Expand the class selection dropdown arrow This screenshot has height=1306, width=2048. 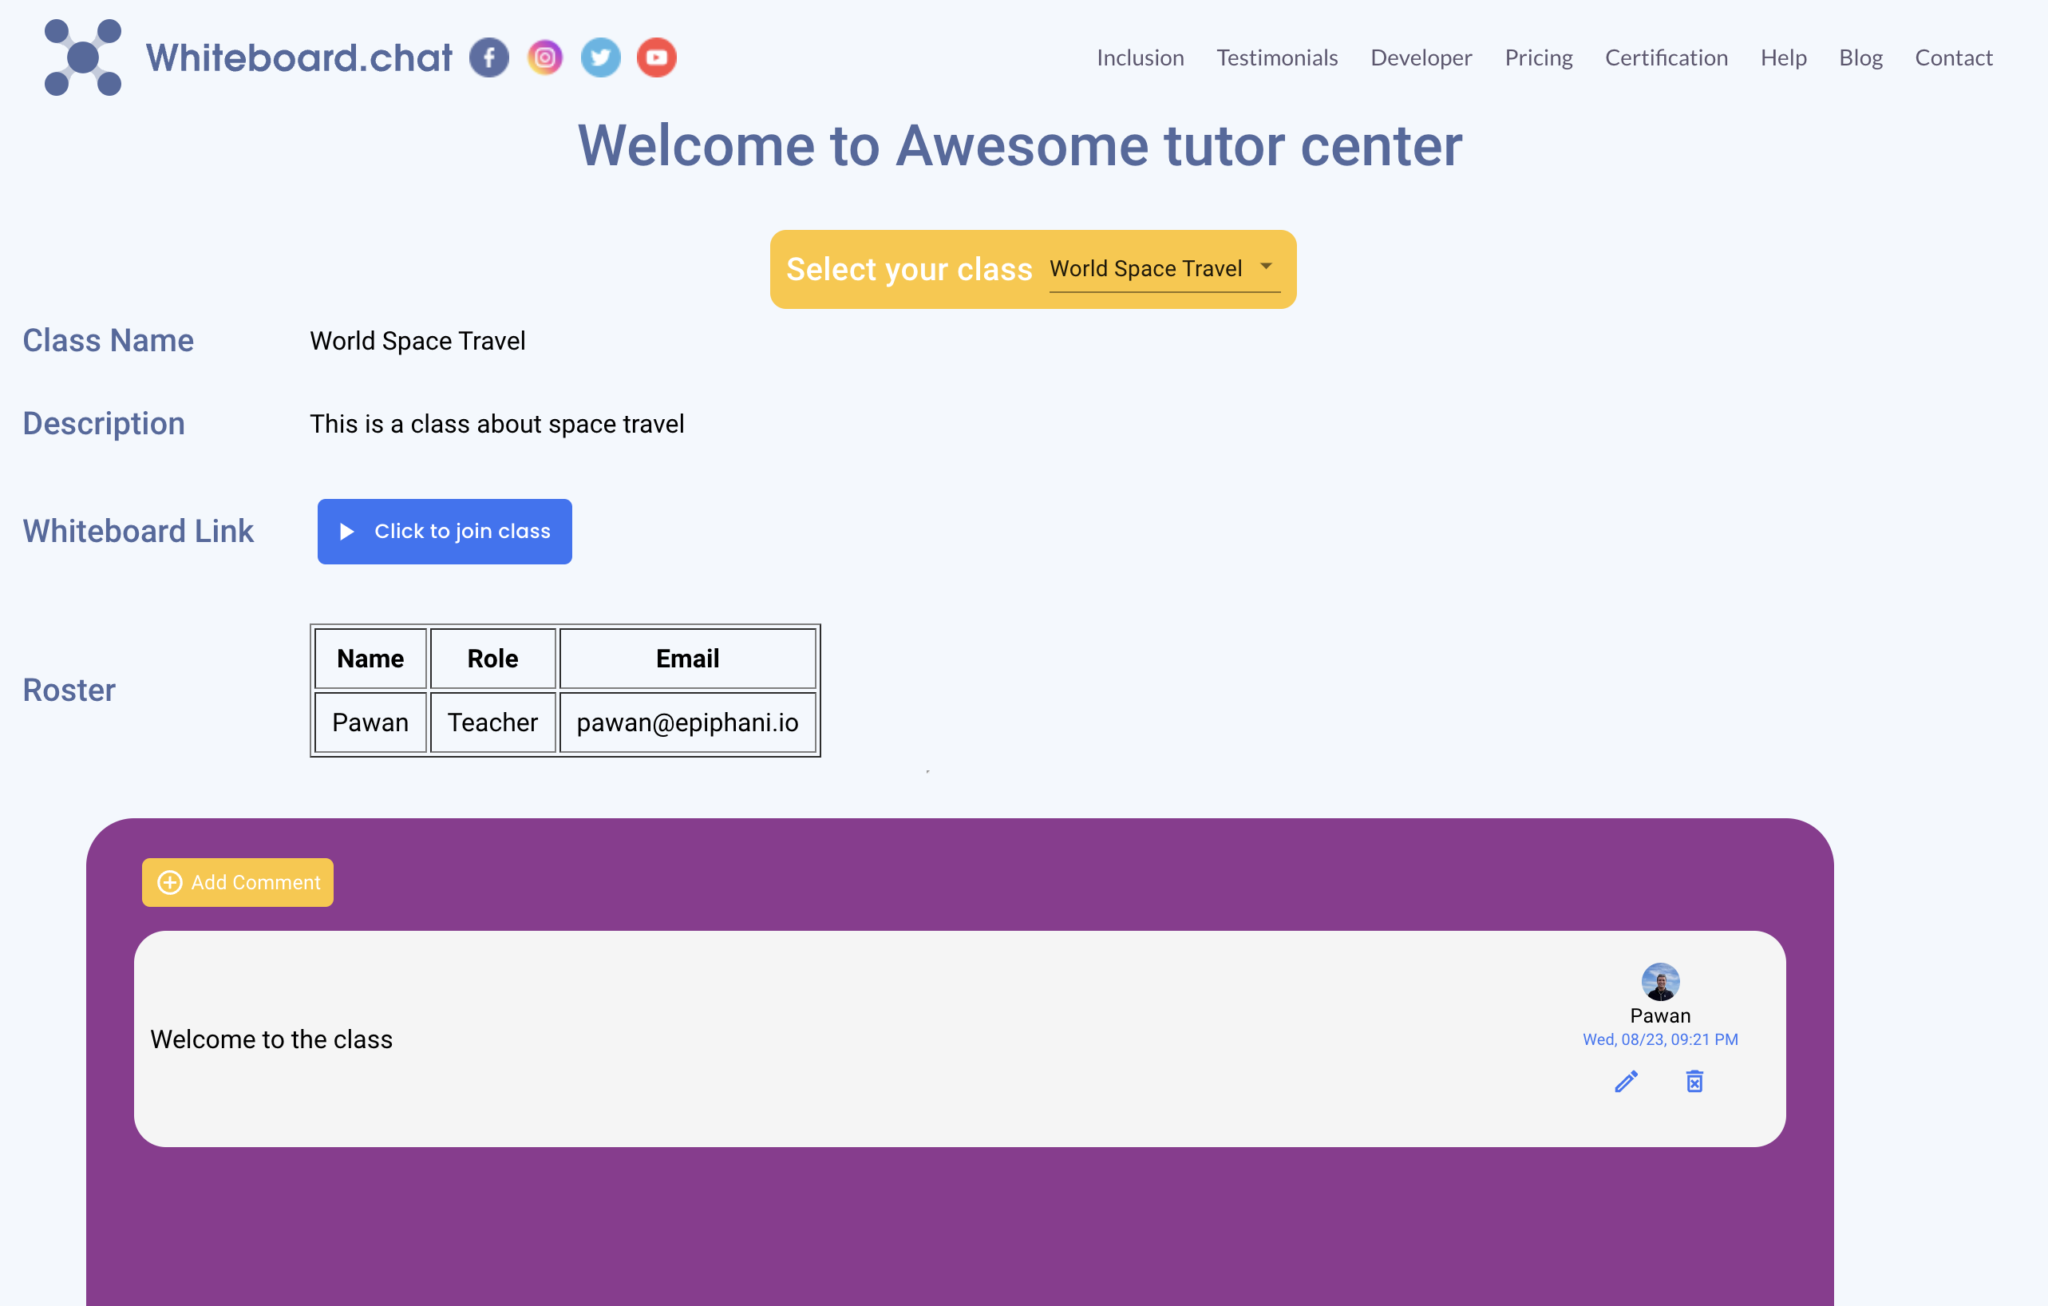click(1266, 267)
